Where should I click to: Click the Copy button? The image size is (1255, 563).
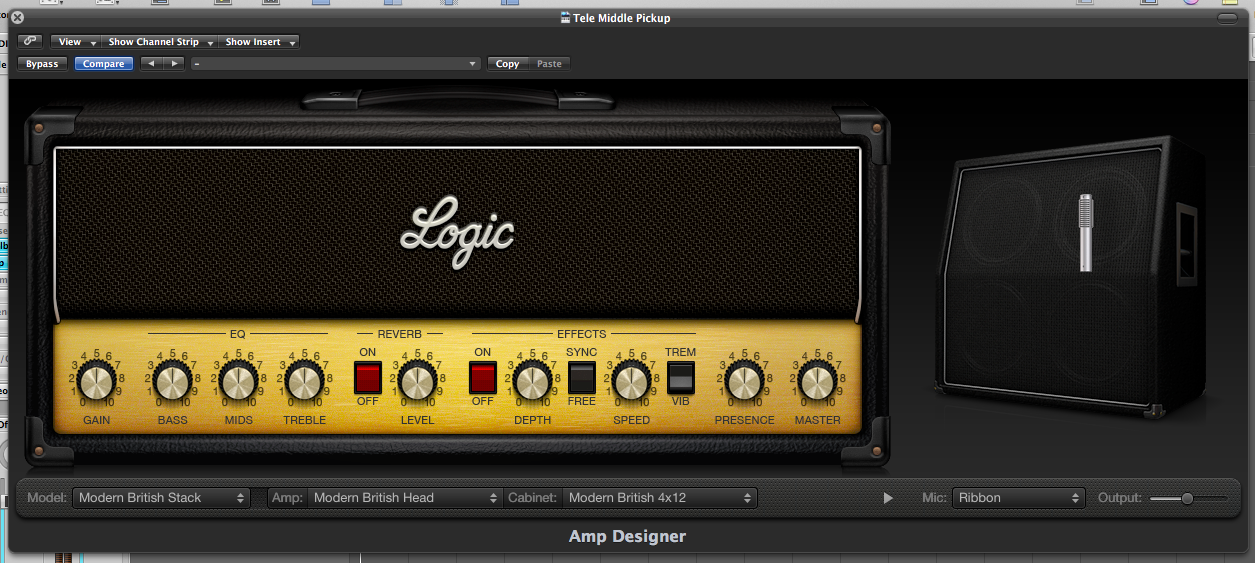[x=508, y=64]
